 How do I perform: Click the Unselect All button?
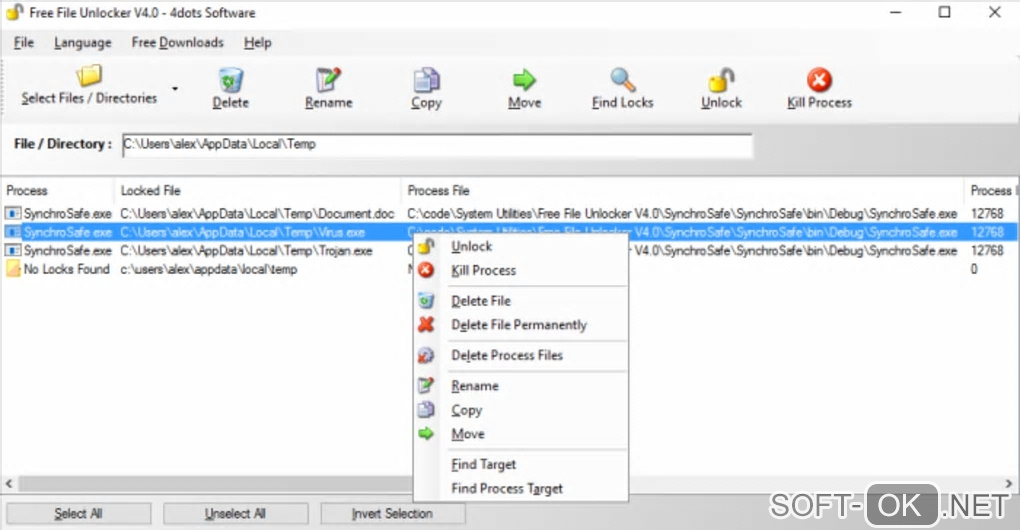coord(235,514)
